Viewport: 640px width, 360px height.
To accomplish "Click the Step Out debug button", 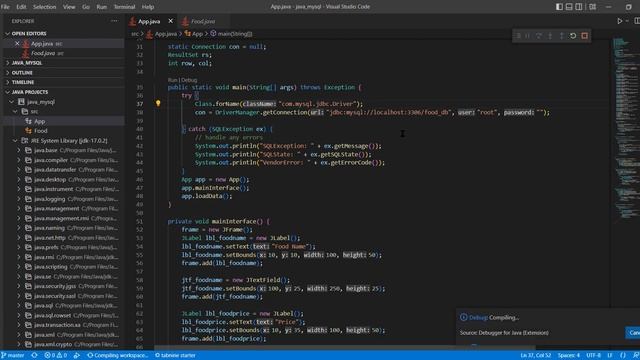I will pos(562,36).
